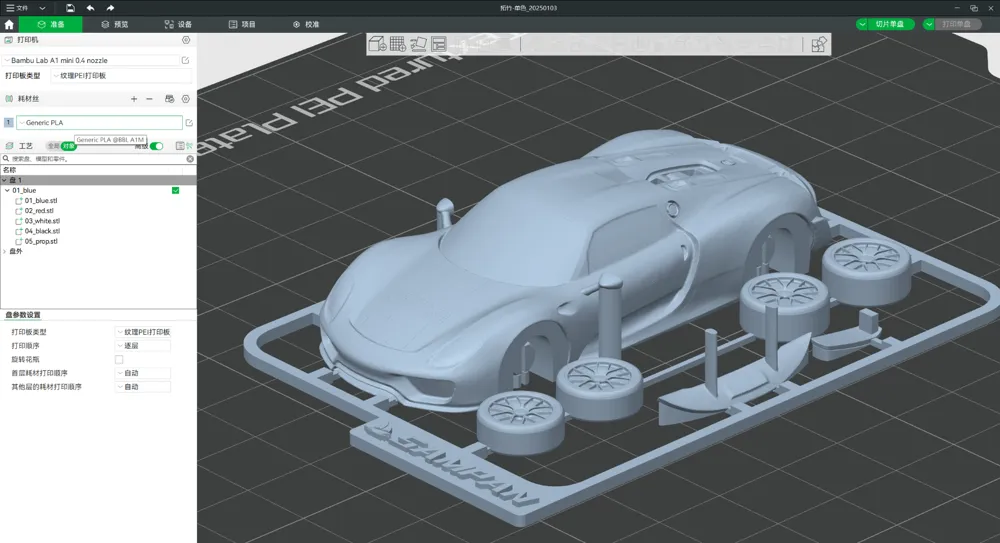This screenshot has width=1000, height=543.
Task: Click the 名称 column header
Action: [x=10, y=170]
